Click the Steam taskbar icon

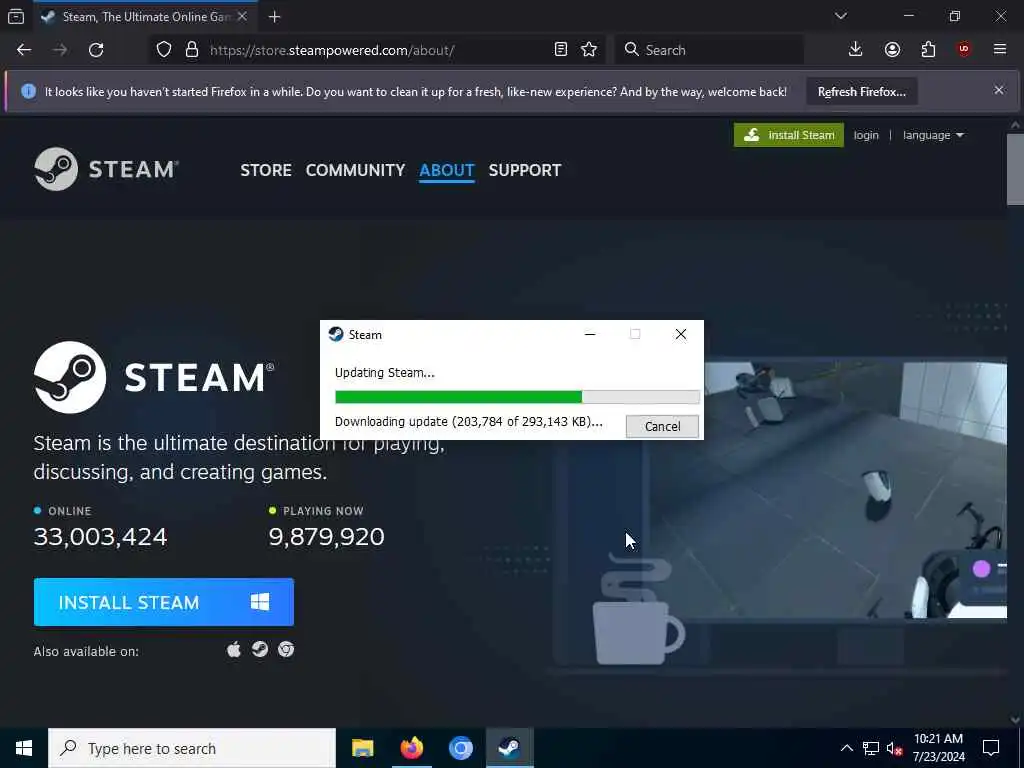coord(509,748)
